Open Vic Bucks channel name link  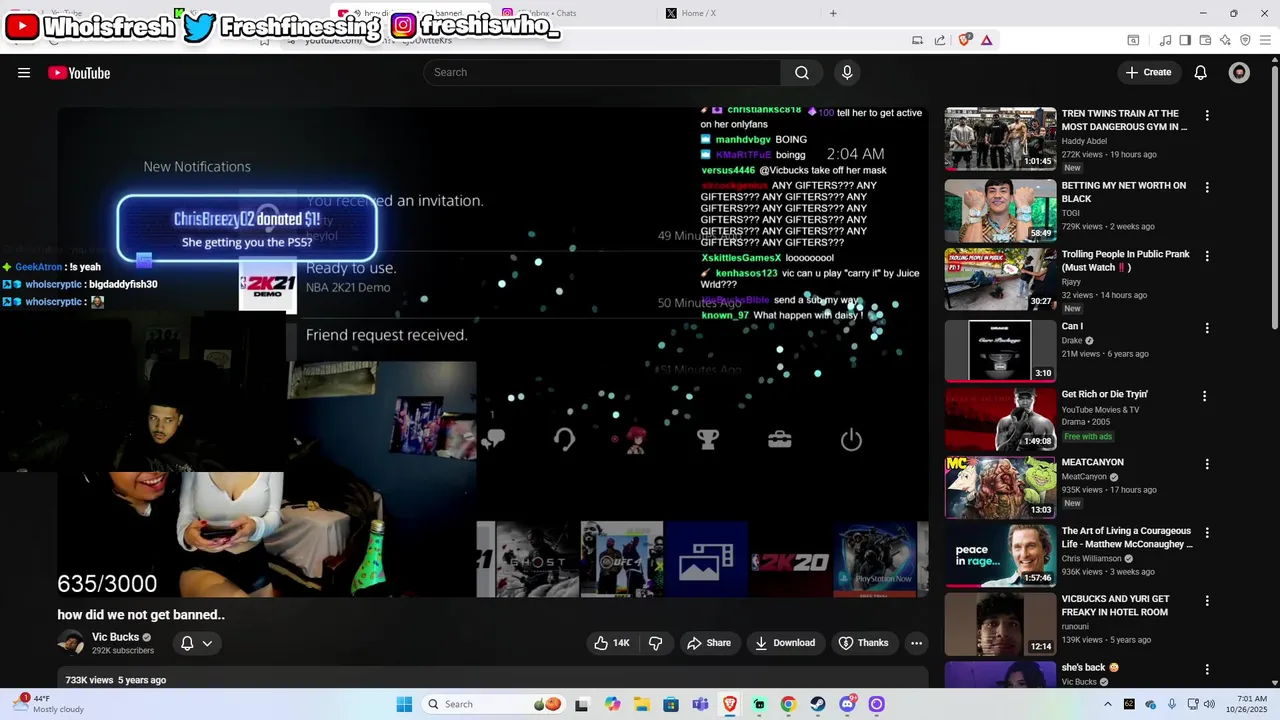(115, 637)
